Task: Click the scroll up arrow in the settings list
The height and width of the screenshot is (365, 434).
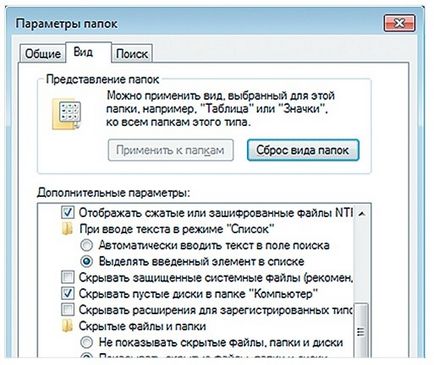Action: click(362, 213)
